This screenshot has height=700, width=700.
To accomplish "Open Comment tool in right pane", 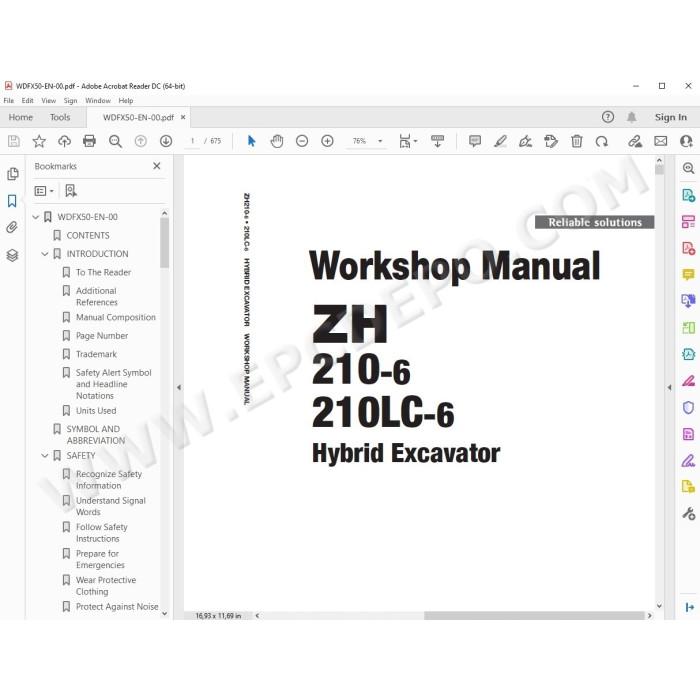I will click(x=688, y=274).
